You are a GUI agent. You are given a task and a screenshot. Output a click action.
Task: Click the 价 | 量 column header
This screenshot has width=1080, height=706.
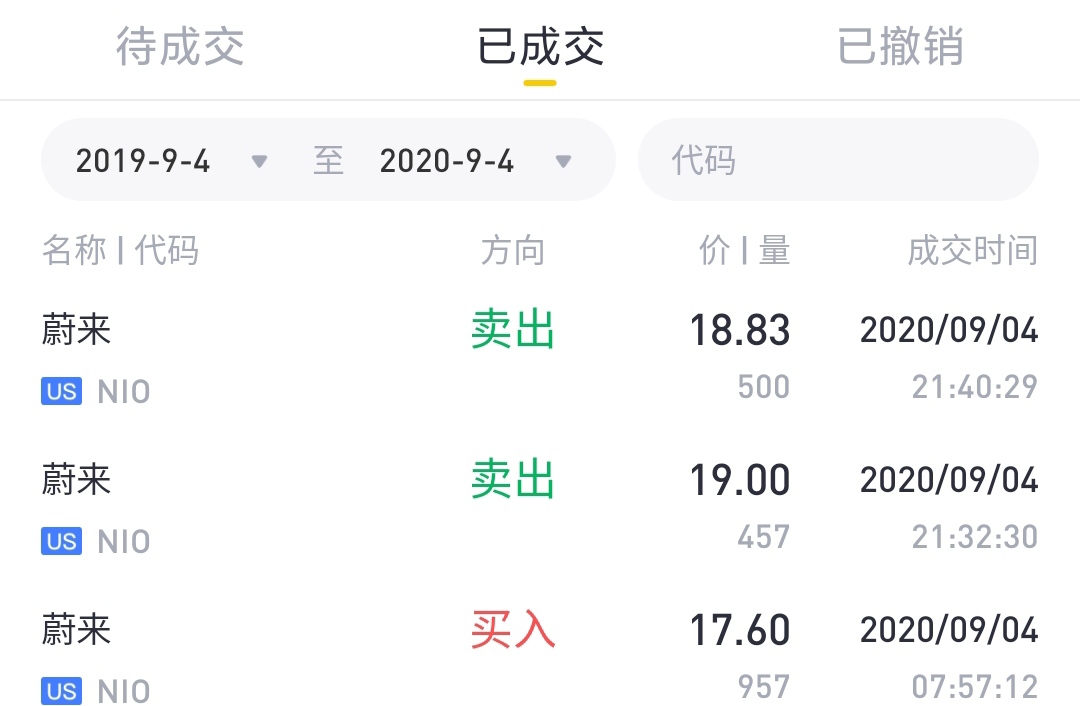745,250
